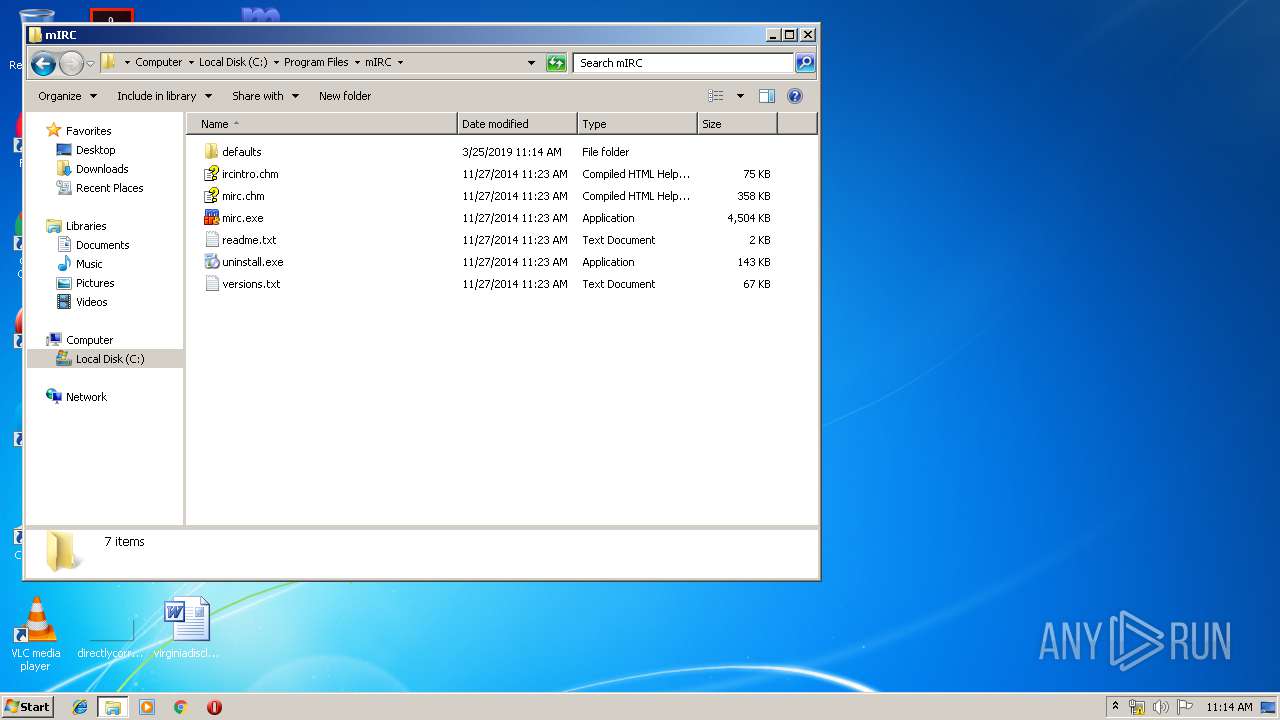Click the 3/25/2019 11:14 AM date for defaults
This screenshot has height=720, width=1280.
512,152
